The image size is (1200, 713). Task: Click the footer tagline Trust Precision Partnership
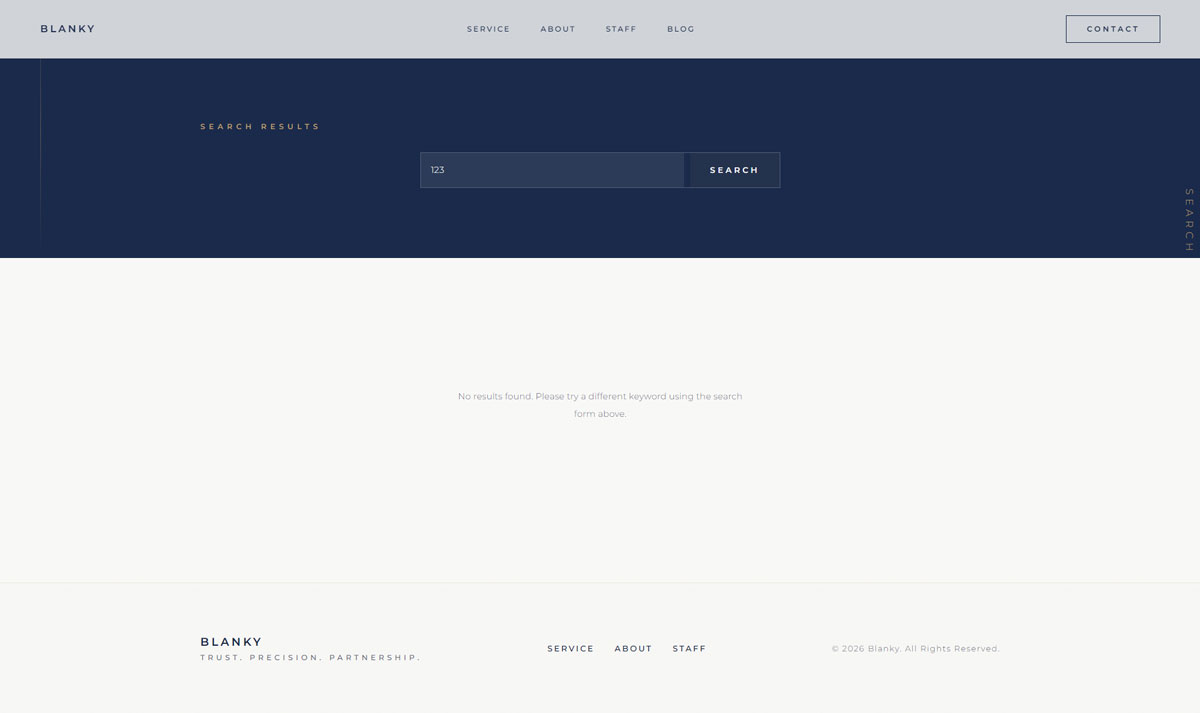pos(310,657)
